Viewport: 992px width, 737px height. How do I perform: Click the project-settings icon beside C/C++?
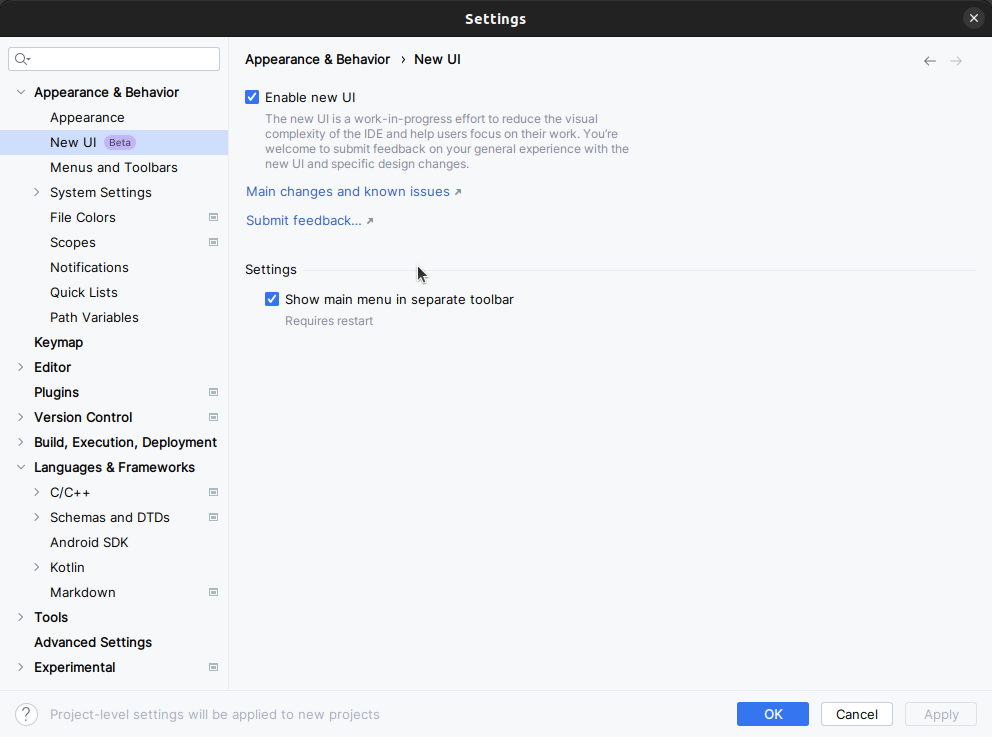[x=213, y=492]
